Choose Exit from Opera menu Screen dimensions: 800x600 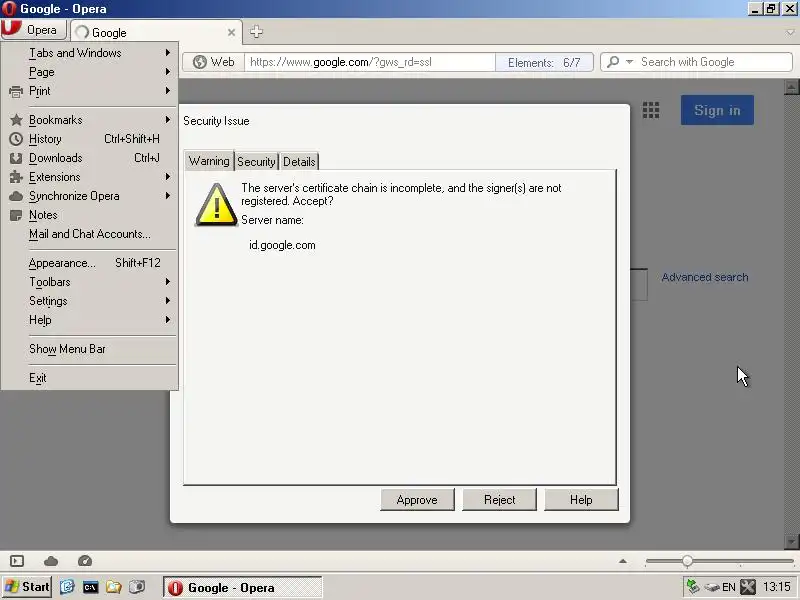tap(90, 378)
